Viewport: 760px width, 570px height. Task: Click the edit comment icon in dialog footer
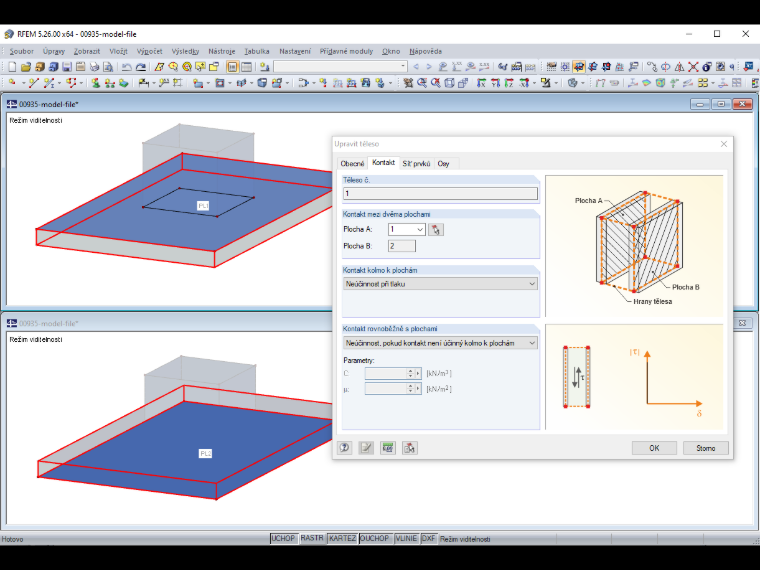[x=366, y=448]
